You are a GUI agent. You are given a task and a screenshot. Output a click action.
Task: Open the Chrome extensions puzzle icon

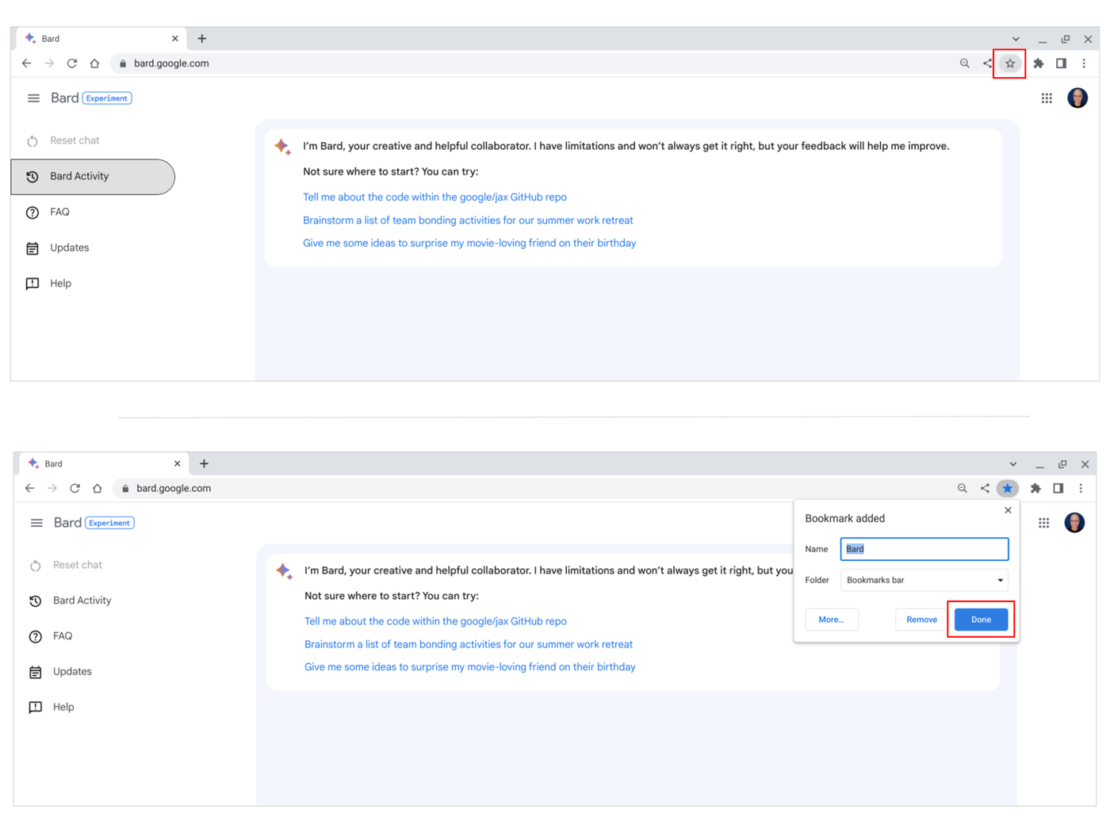click(x=1038, y=62)
